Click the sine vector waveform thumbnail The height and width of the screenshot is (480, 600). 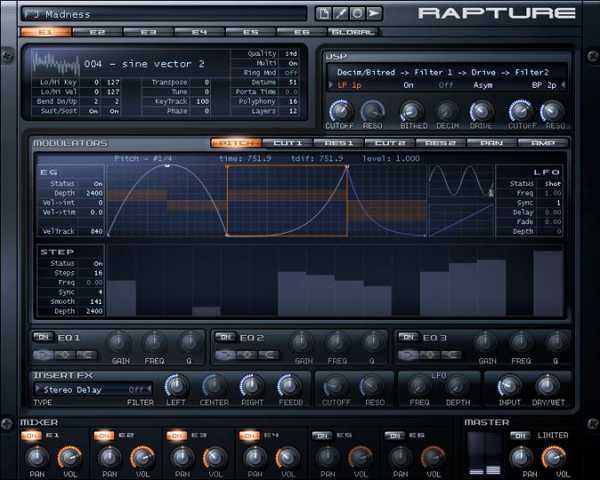55,64
